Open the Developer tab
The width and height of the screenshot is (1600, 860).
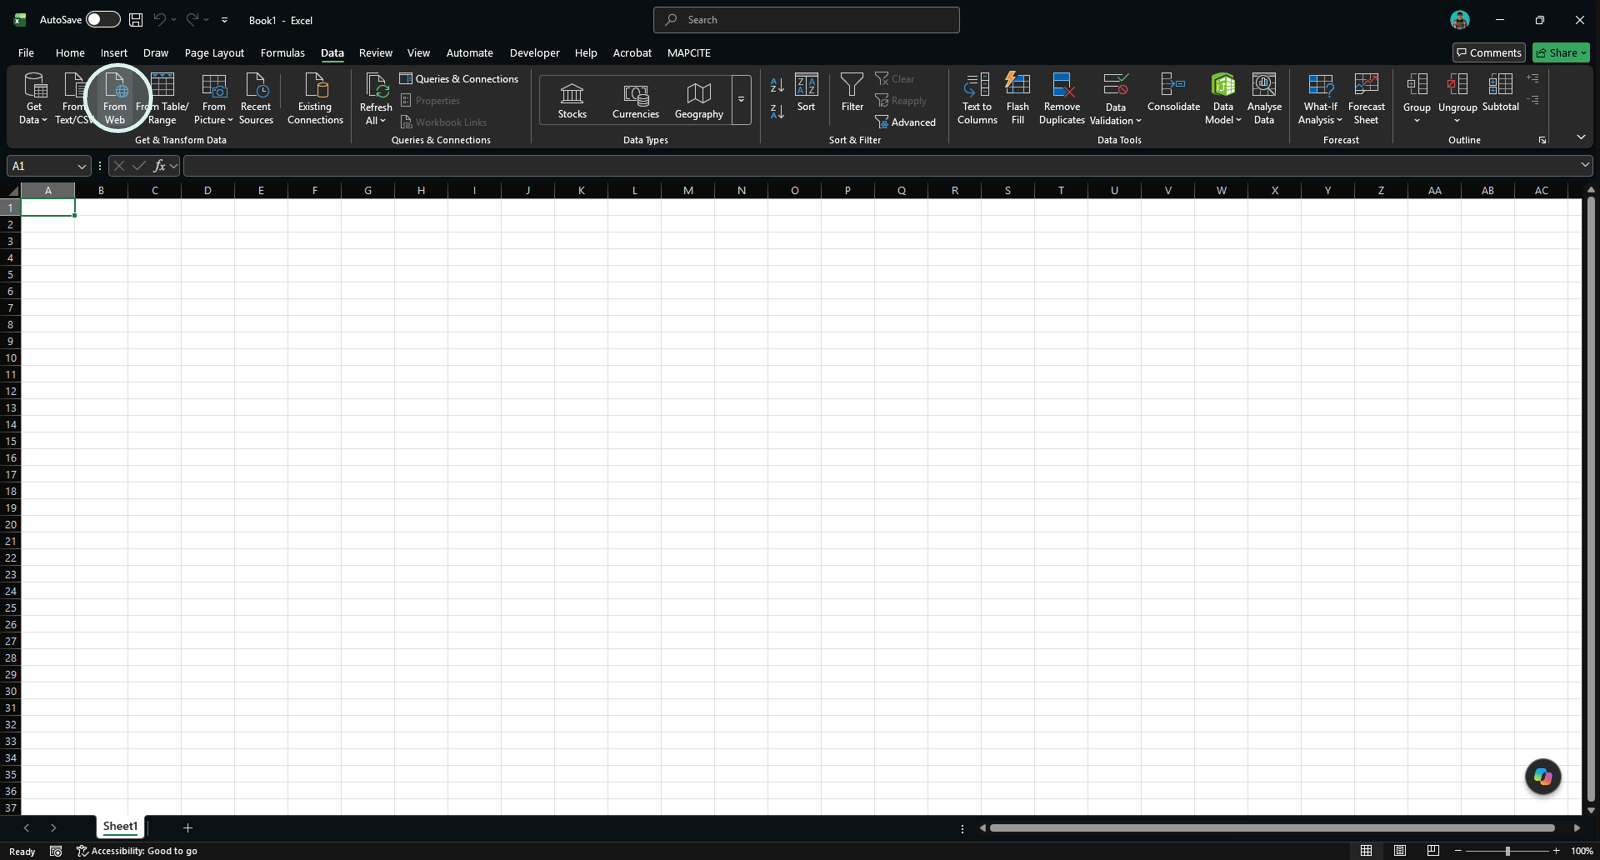pos(534,53)
